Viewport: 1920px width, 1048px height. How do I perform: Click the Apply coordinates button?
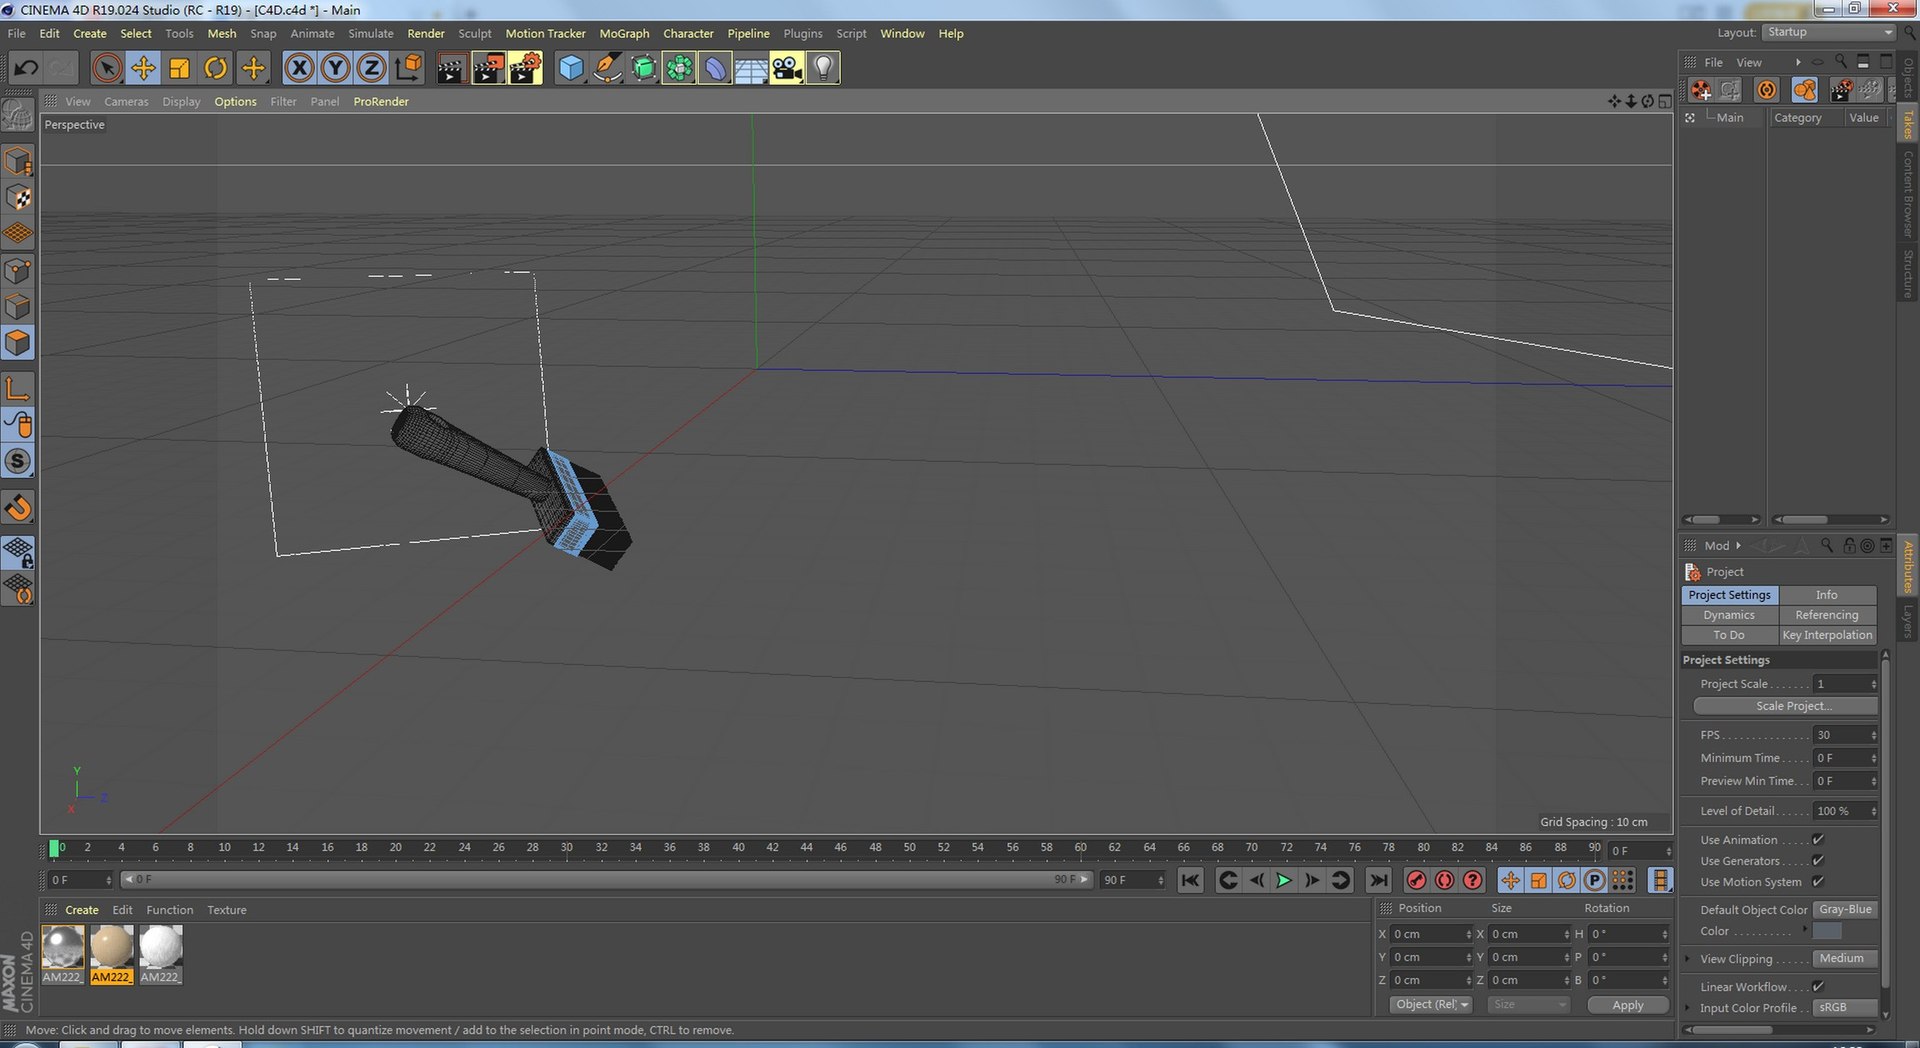[x=1627, y=1005]
